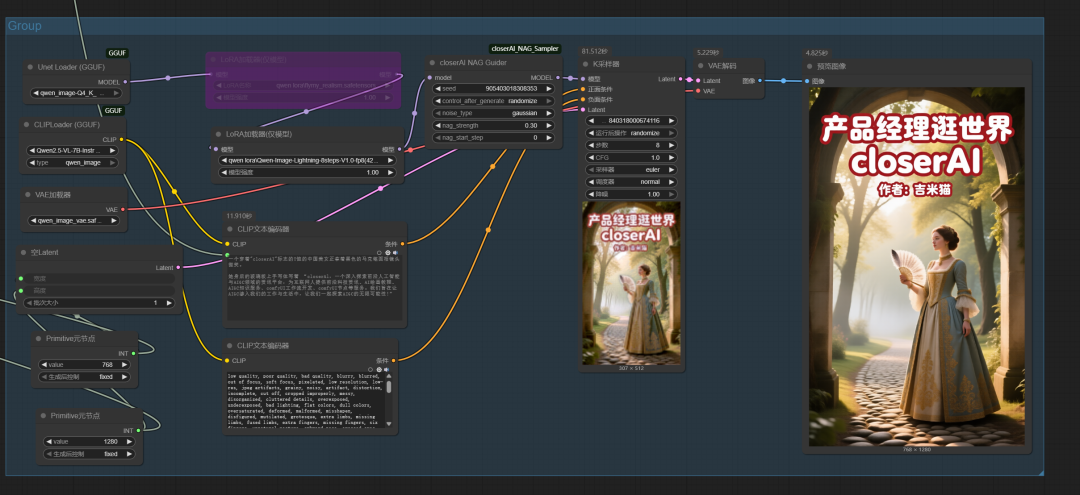The width and height of the screenshot is (1080, 495).
Task: Decrease the NAG Guider seed with left arrow
Action: coord(438,88)
